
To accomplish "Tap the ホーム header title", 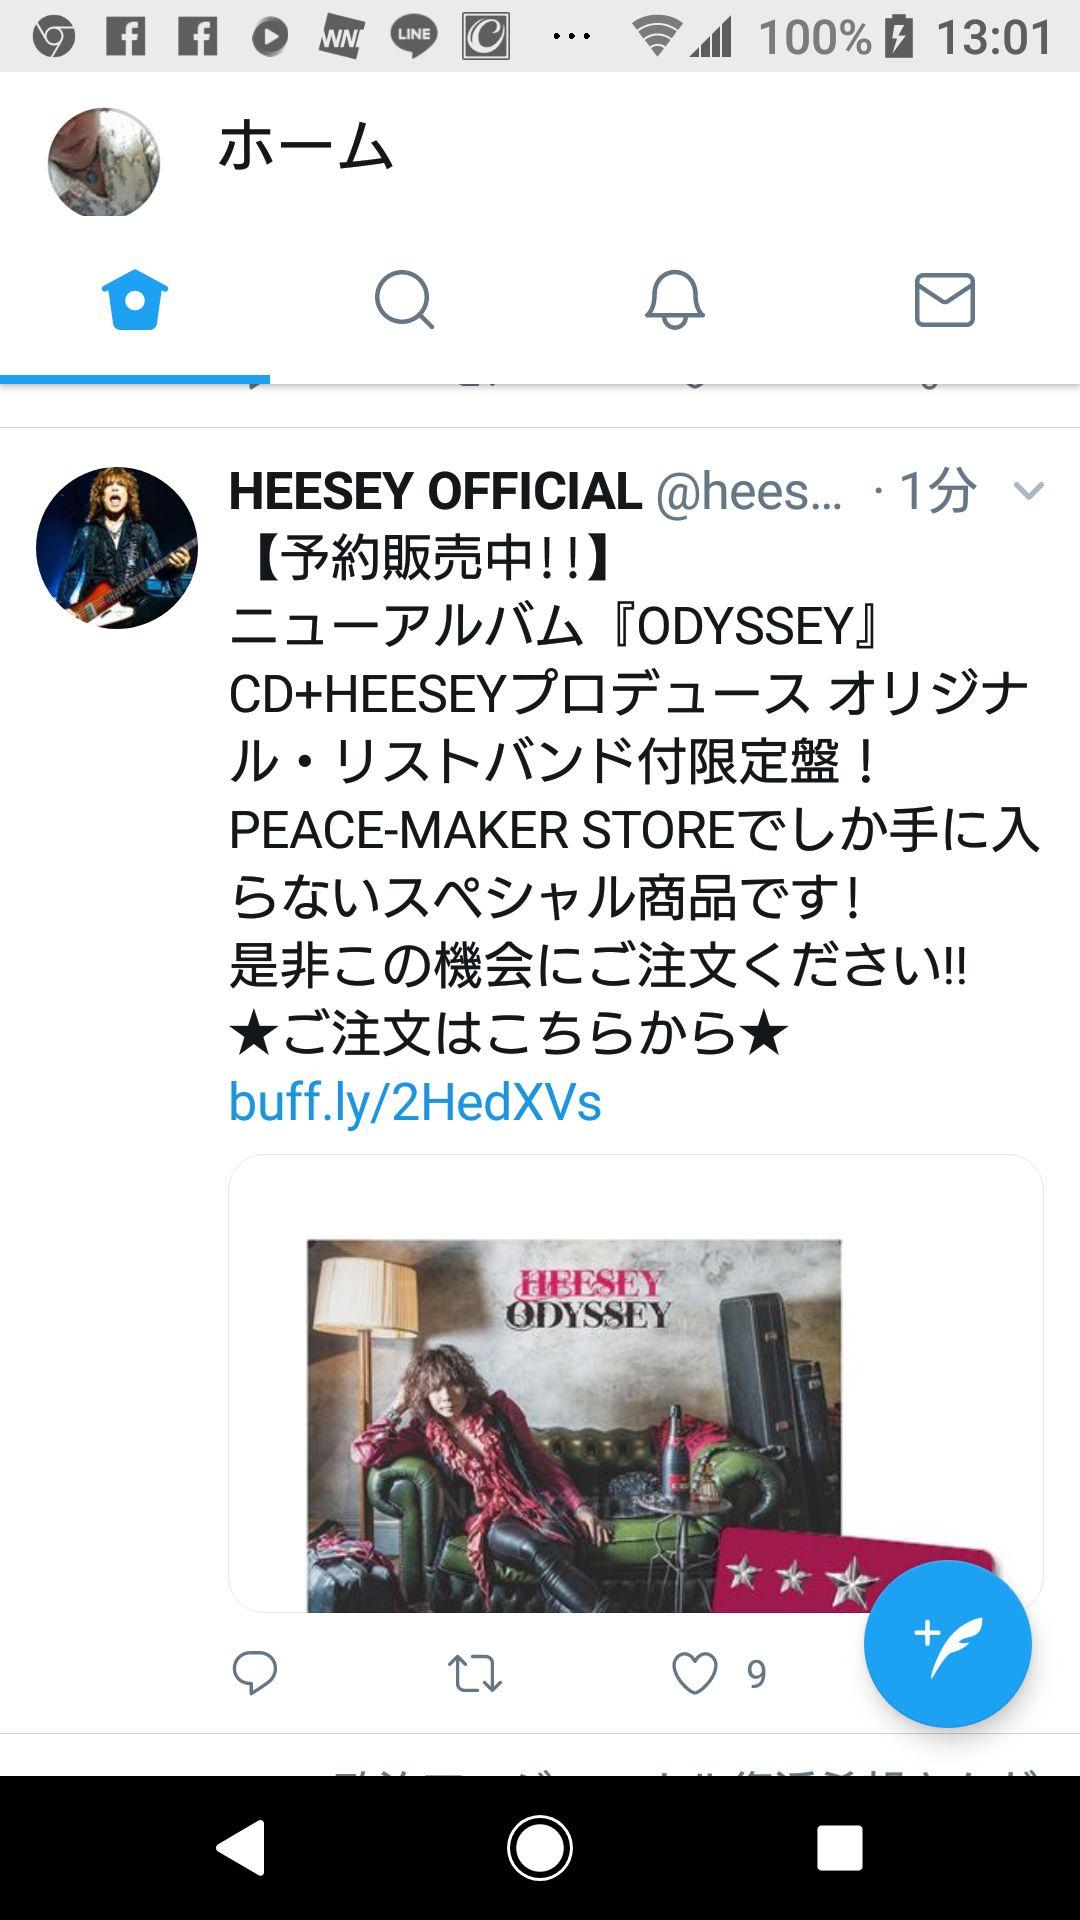I will point(305,146).
